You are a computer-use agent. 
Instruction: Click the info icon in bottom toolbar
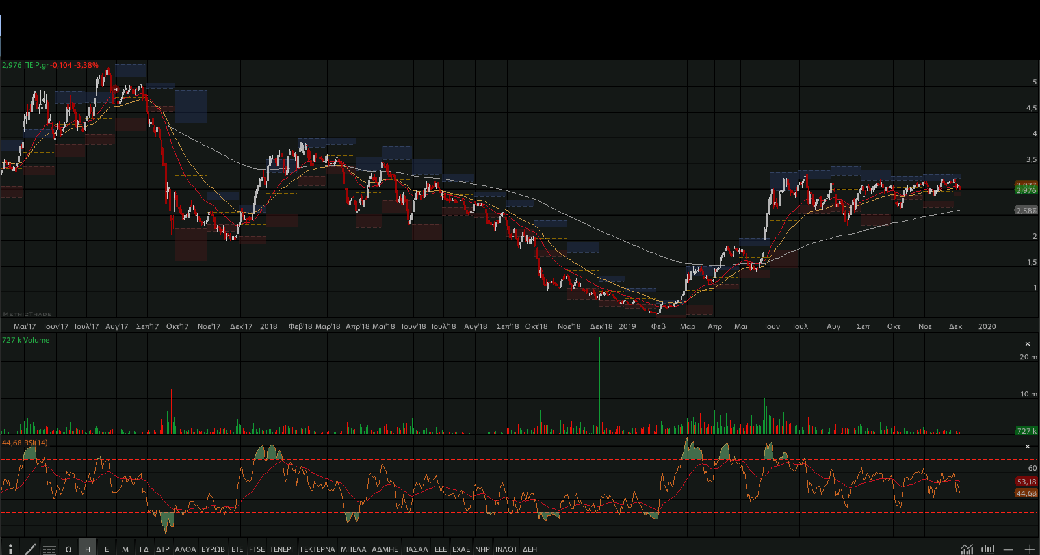point(8,548)
